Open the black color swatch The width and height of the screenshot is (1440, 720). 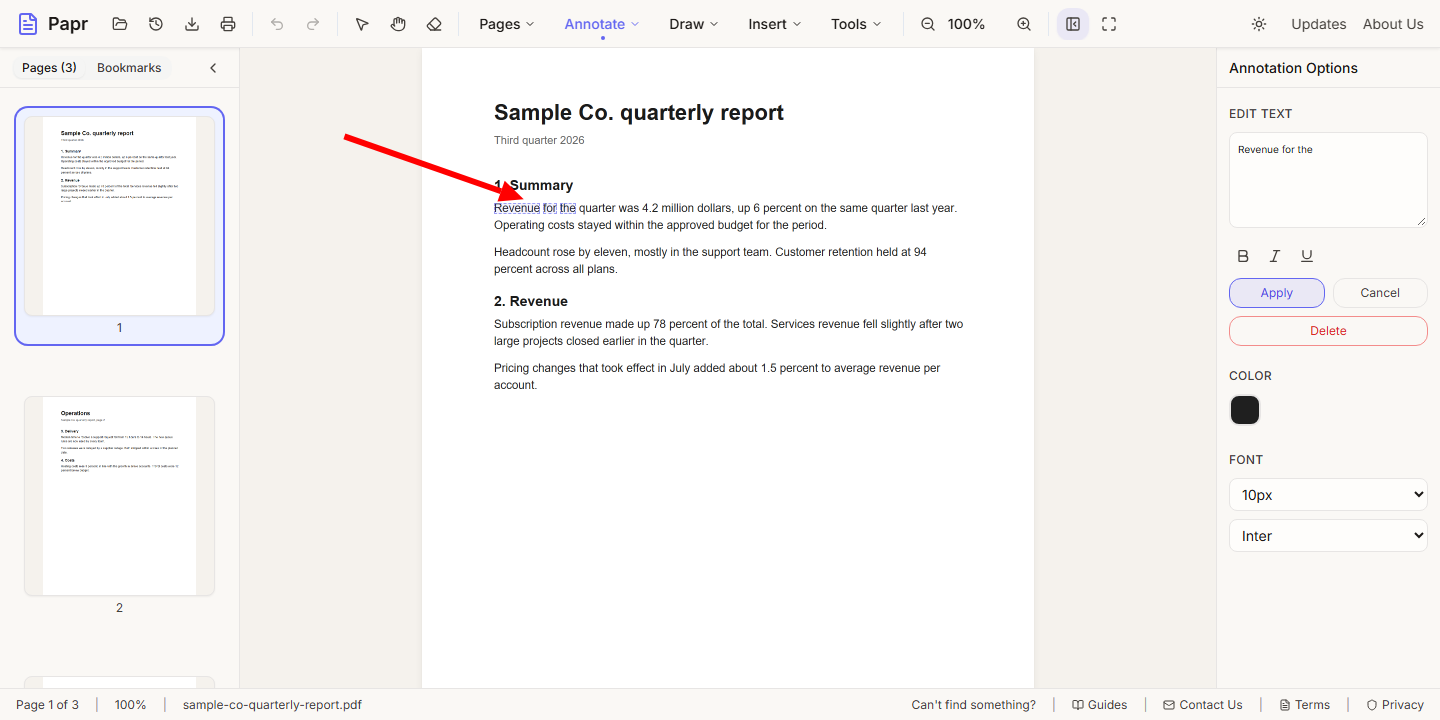pos(1245,410)
